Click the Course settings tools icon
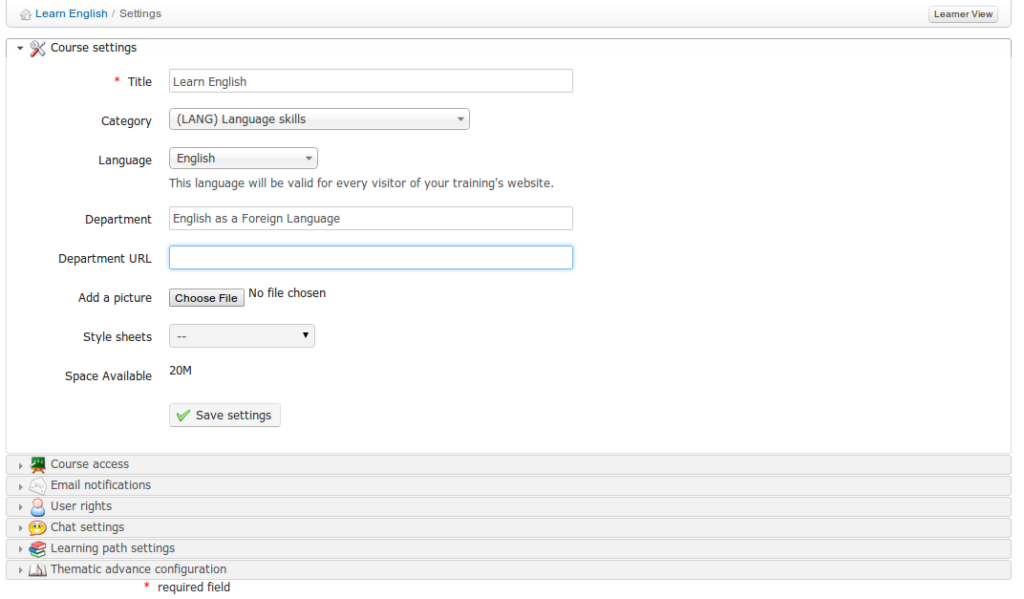Viewport: 1024px width, 599px height. [38, 48]
